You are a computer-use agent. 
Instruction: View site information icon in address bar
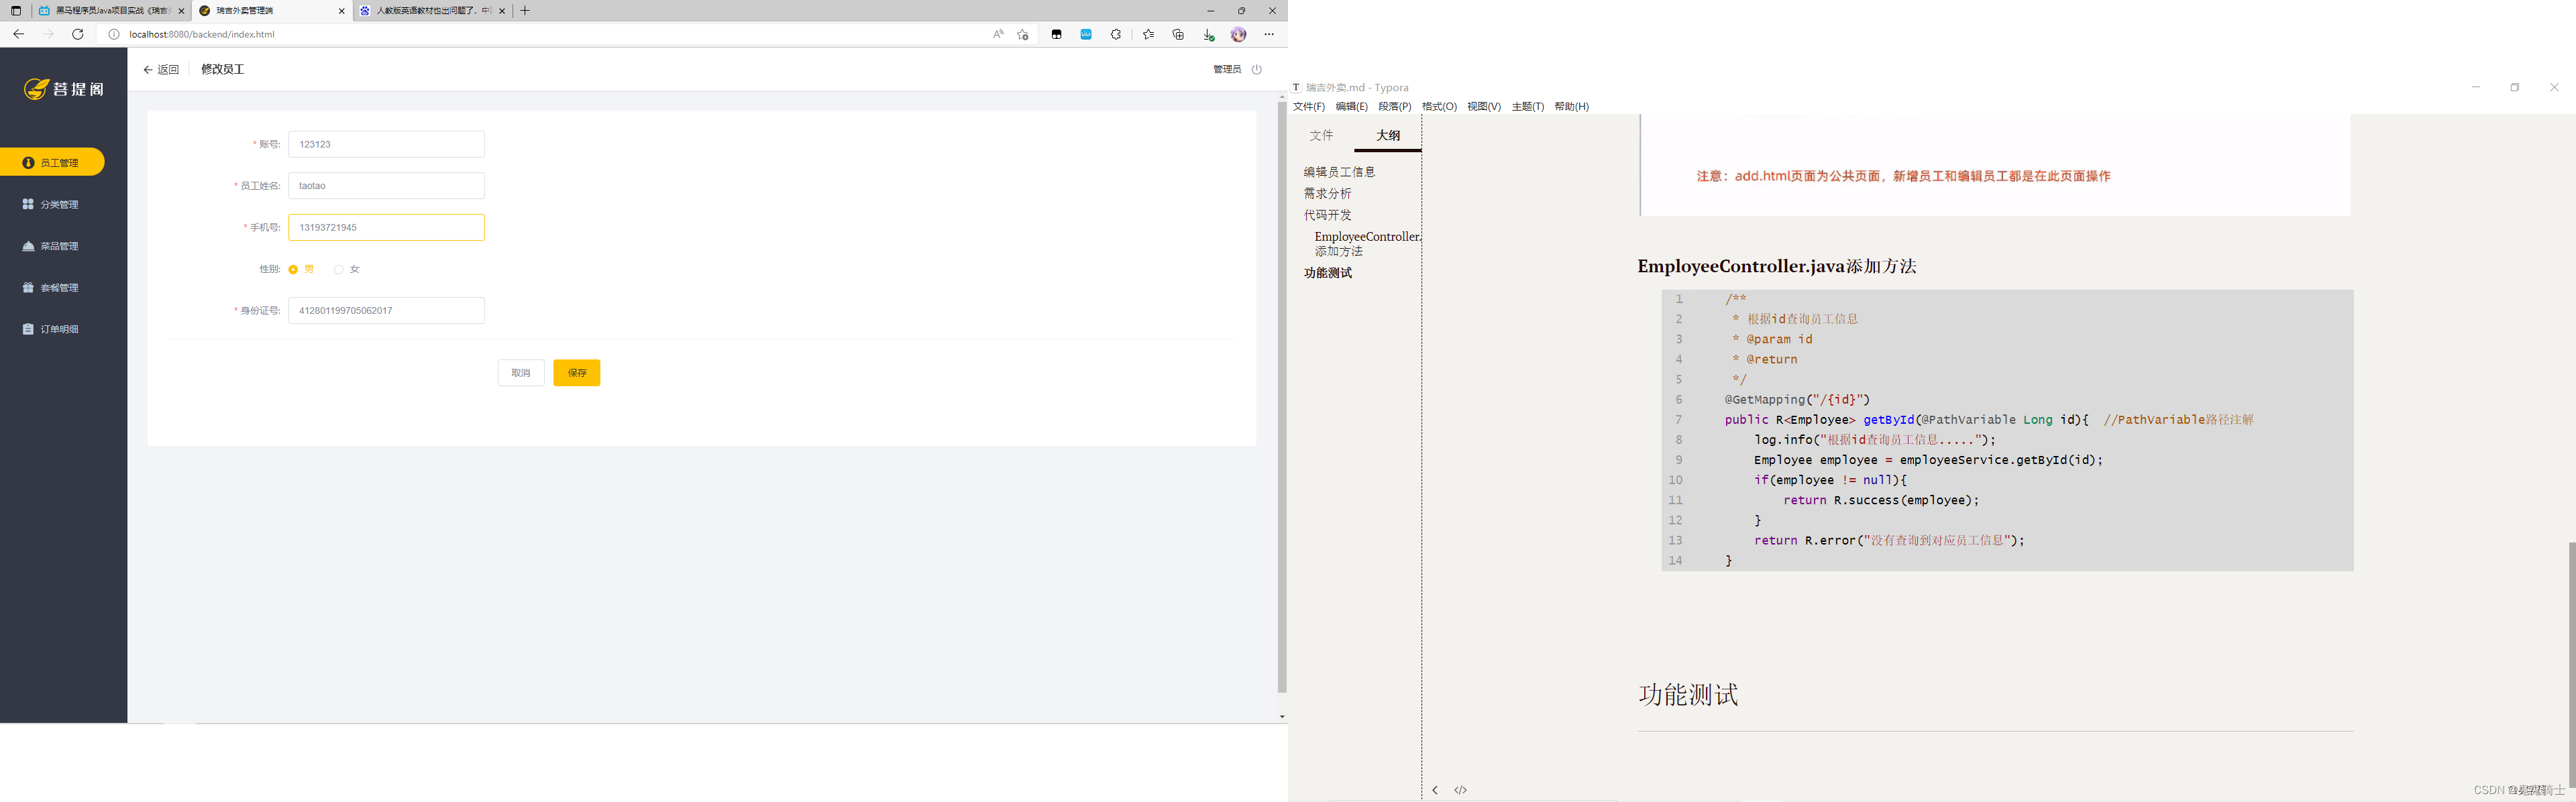[113, 34]
